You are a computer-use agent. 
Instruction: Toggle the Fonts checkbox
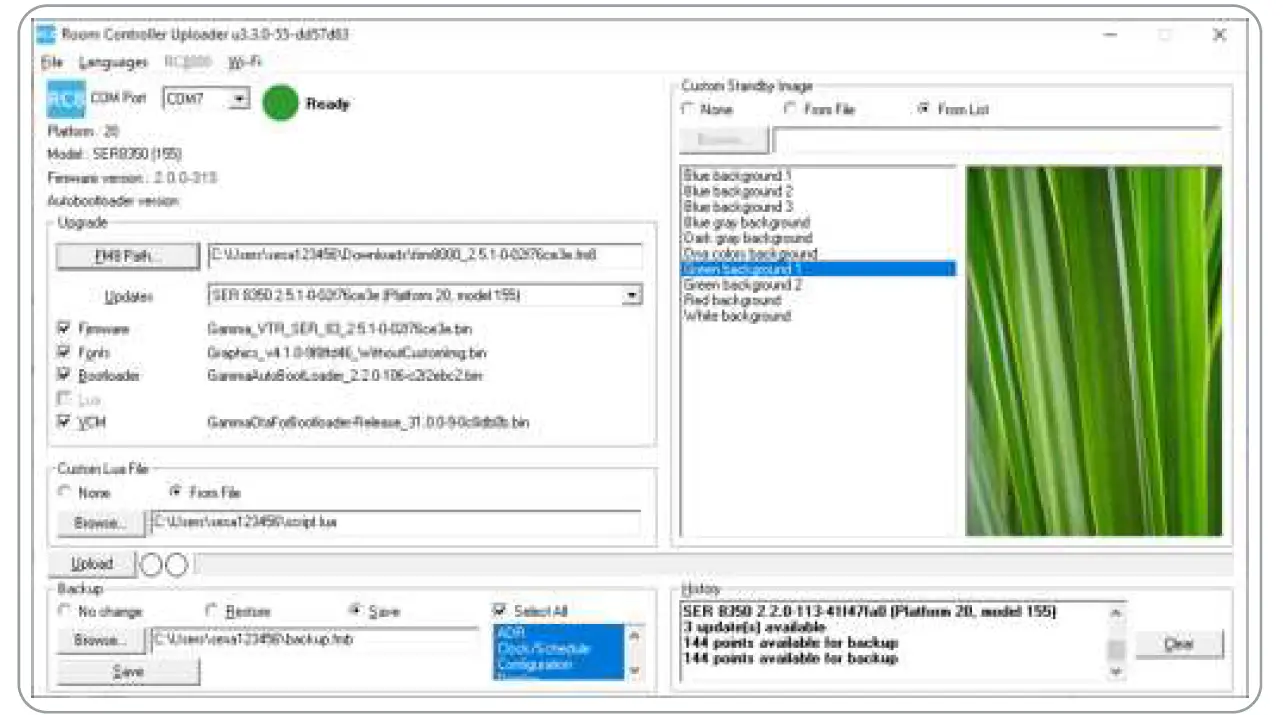65,352
